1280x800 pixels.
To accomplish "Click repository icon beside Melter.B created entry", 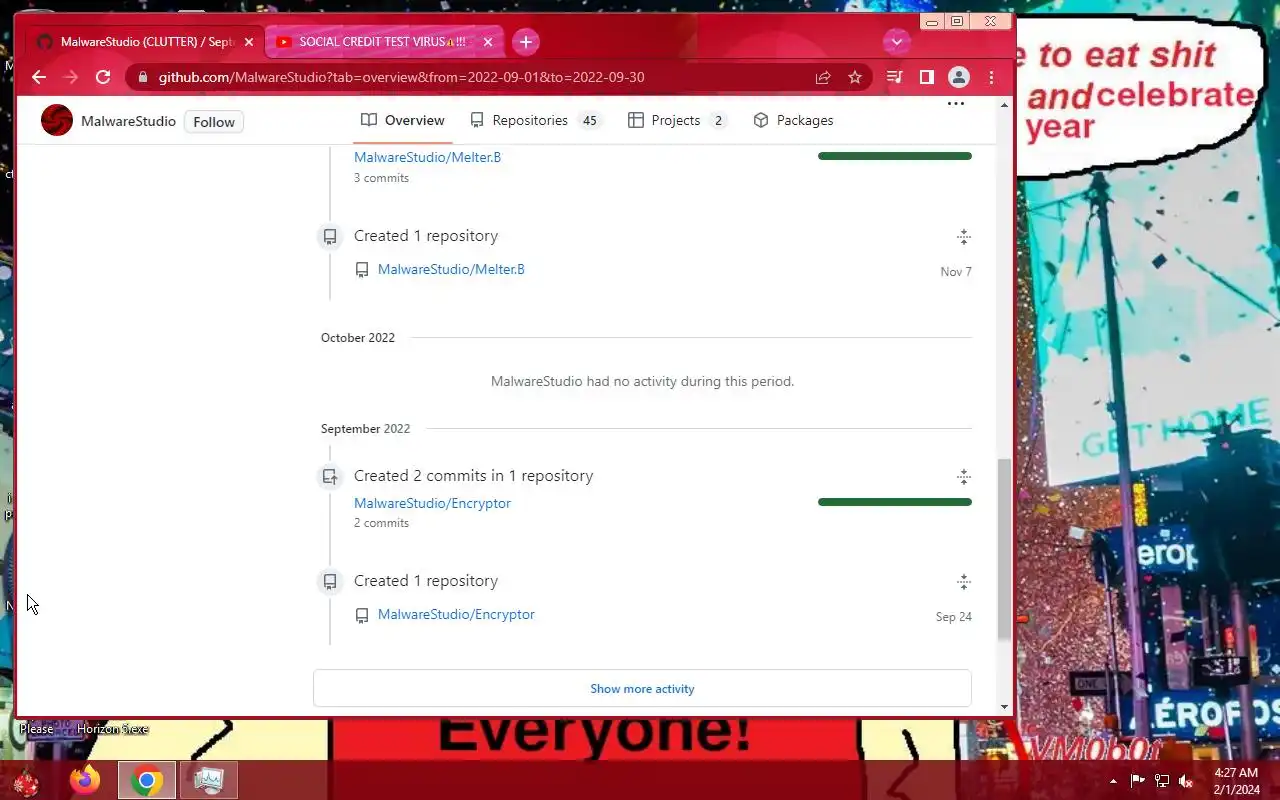I will click(362, 270).
